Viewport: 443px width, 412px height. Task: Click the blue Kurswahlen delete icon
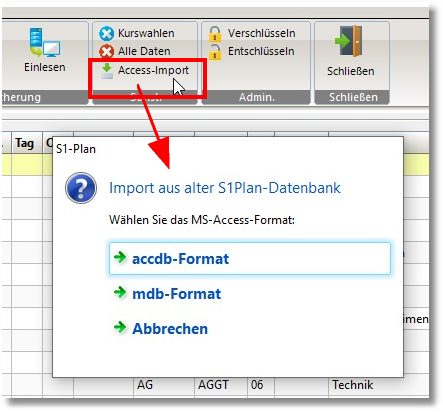click(106, 33)
